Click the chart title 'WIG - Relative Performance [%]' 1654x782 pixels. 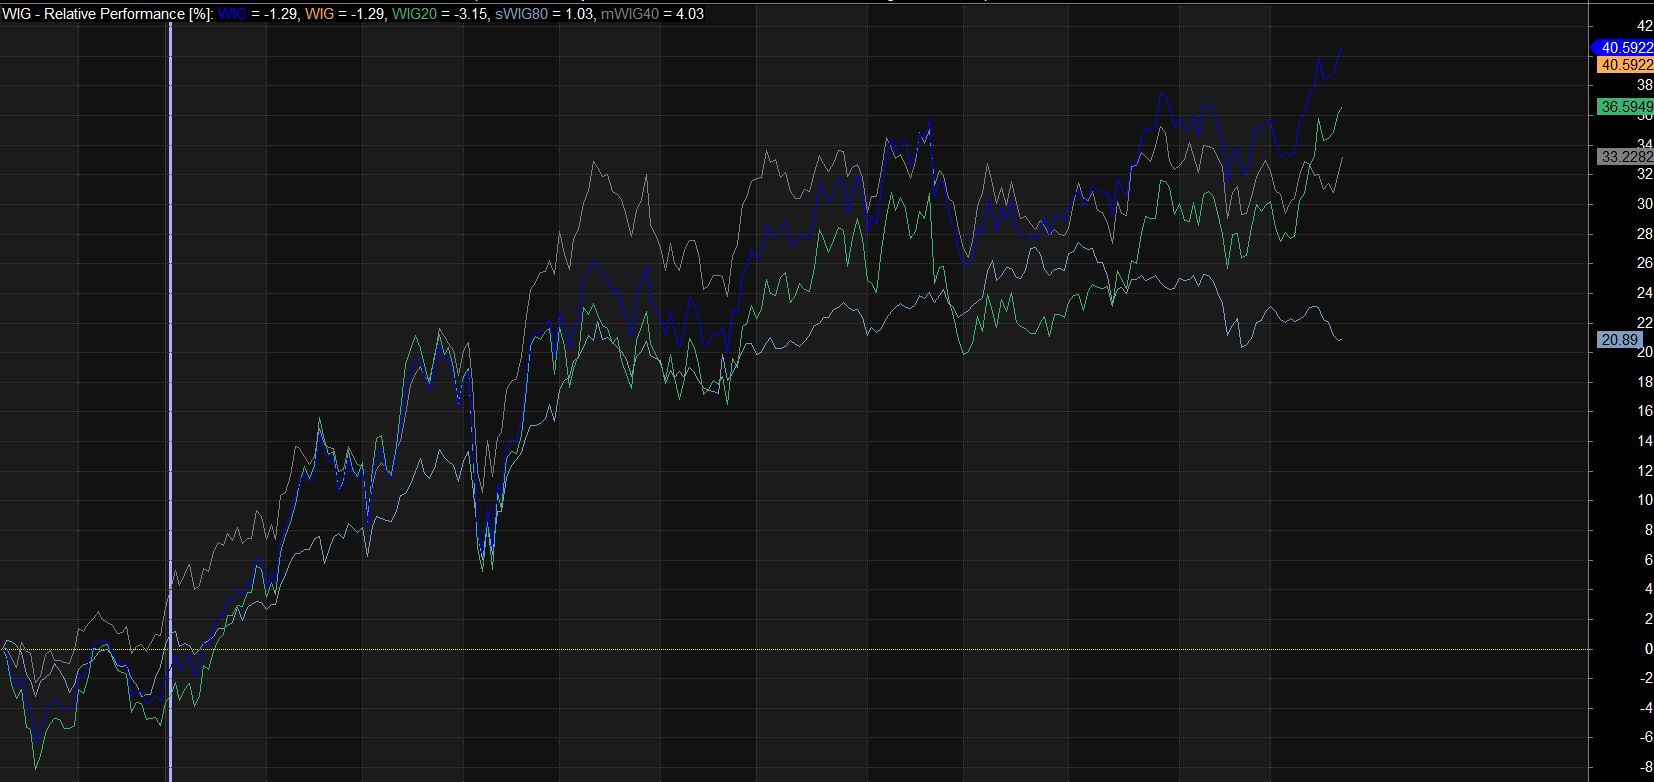(x=107, y=14)
